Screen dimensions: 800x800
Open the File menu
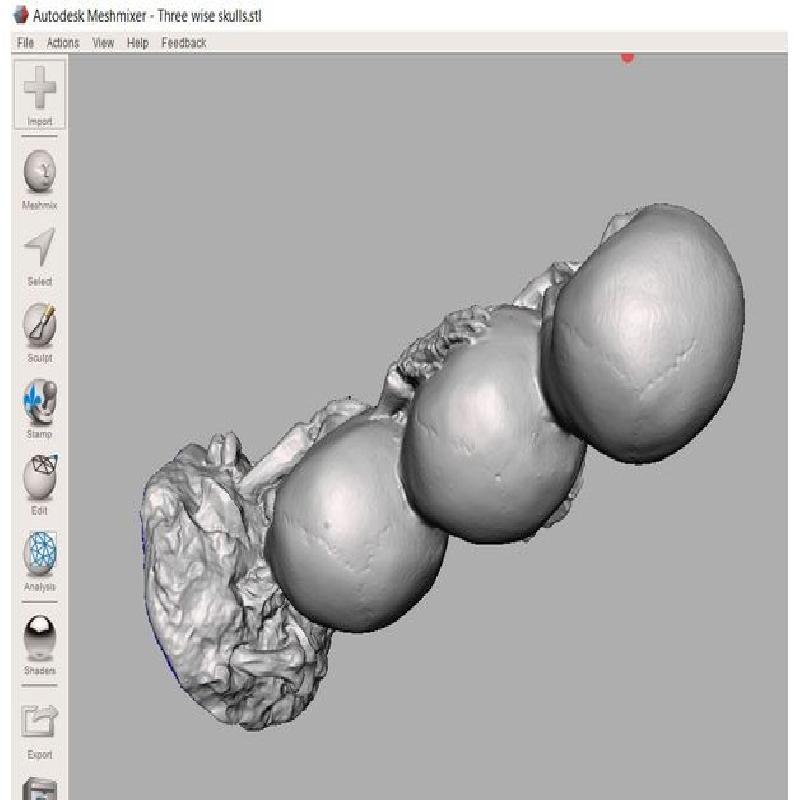[x=25, y=43]
